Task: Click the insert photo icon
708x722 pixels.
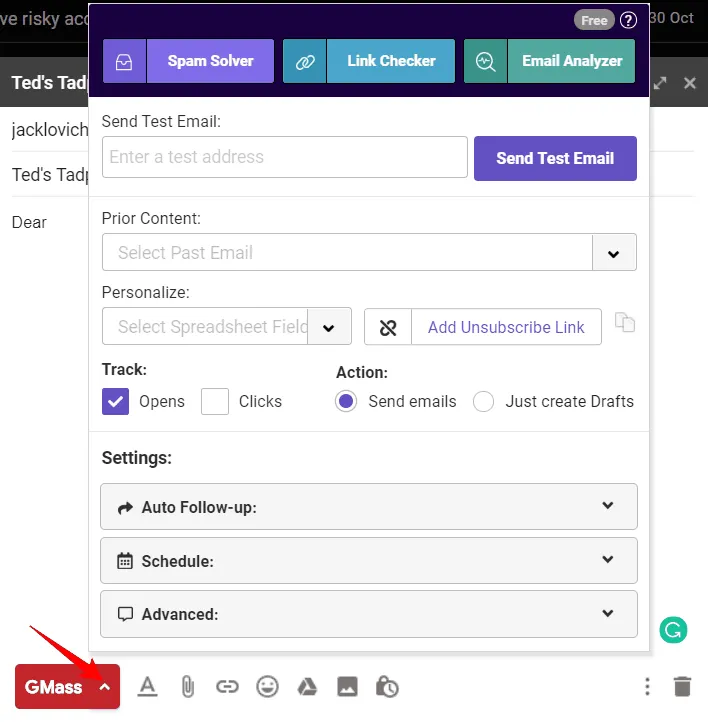Action: click(x=348, y=687)
